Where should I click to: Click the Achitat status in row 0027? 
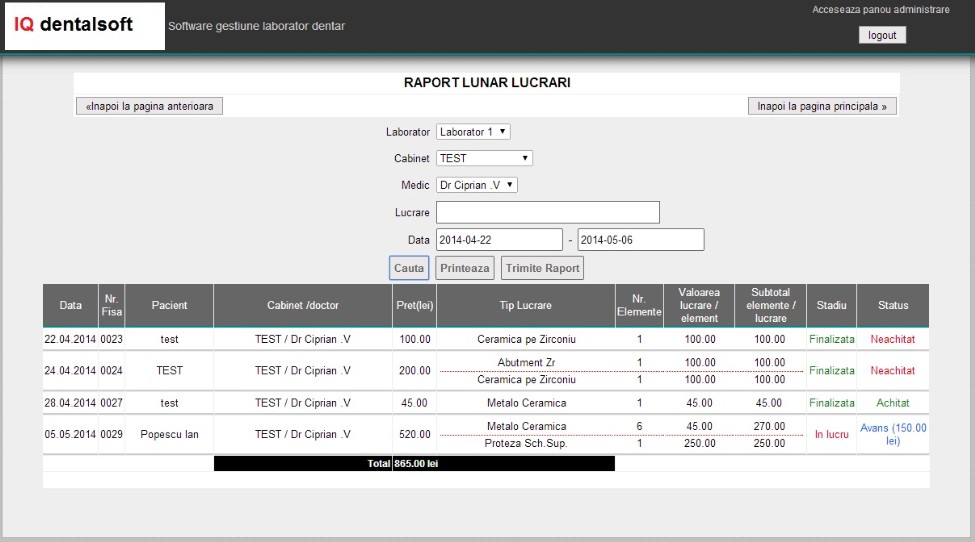click(x=893, y=403)
